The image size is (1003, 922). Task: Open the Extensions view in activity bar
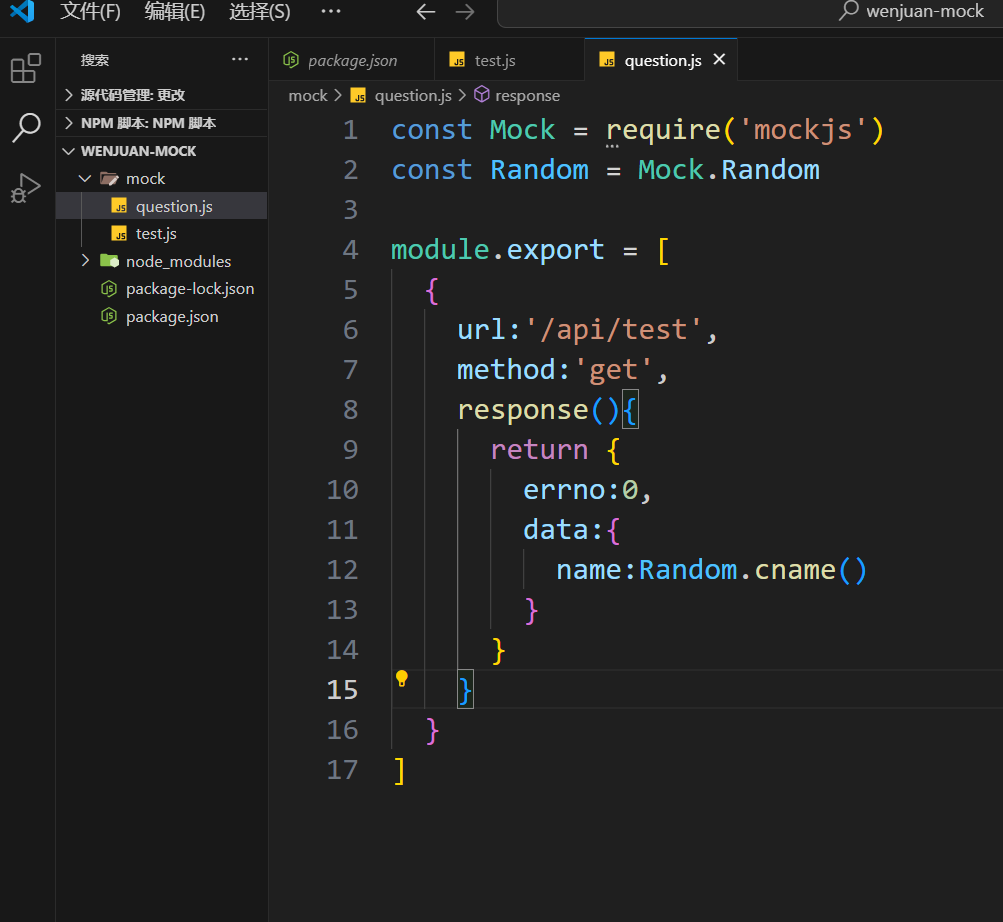26,68
